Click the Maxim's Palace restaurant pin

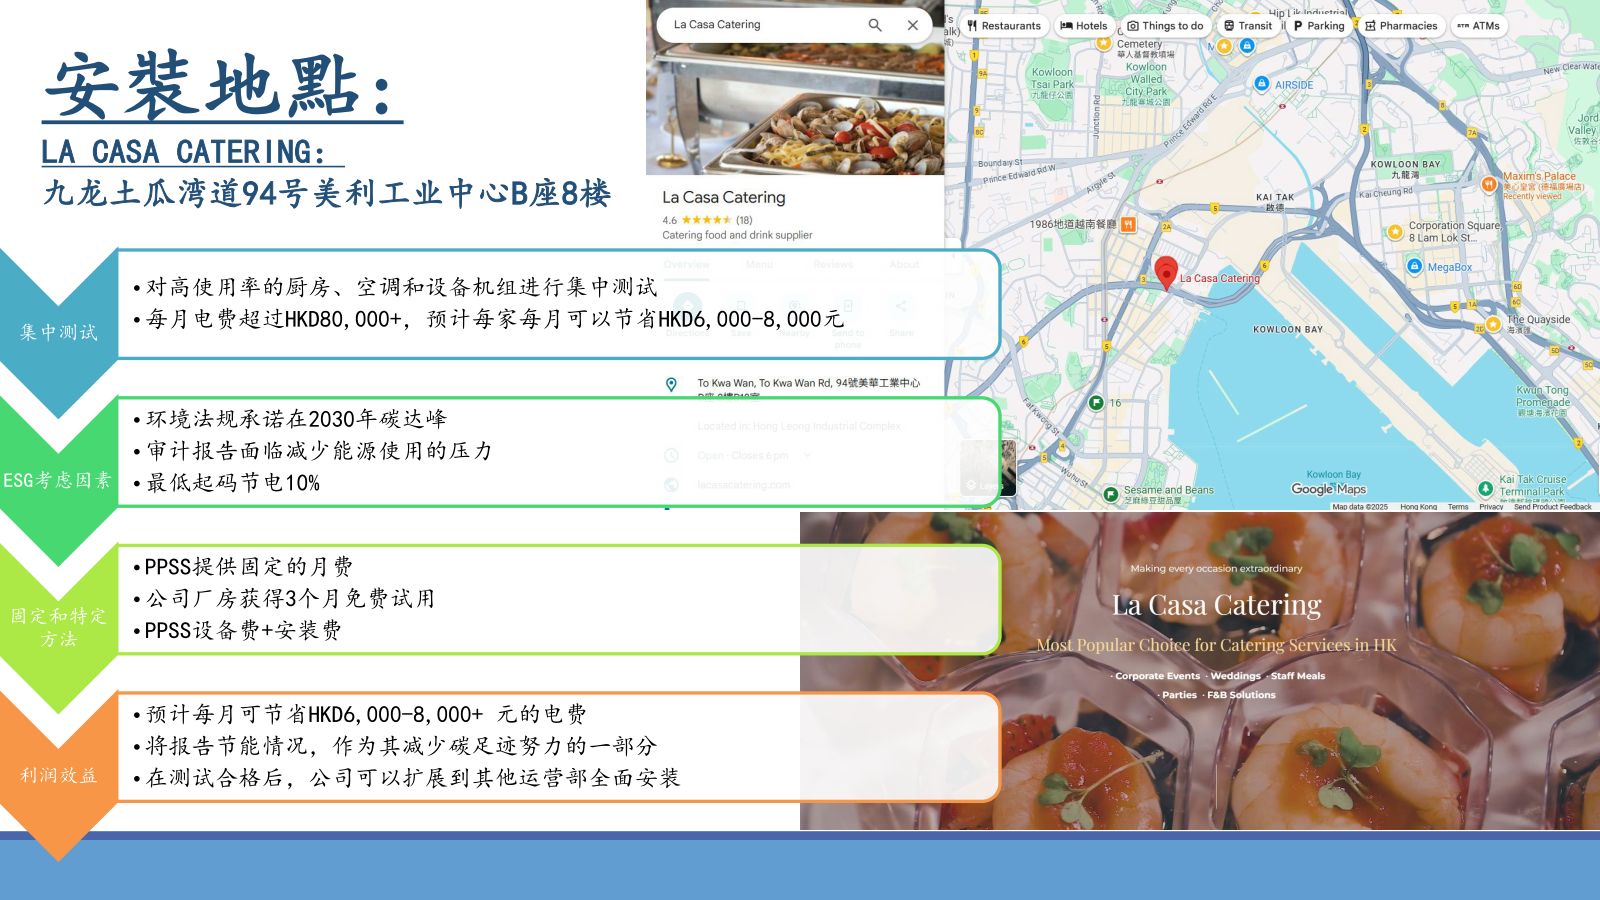(x=1489, y=184)
